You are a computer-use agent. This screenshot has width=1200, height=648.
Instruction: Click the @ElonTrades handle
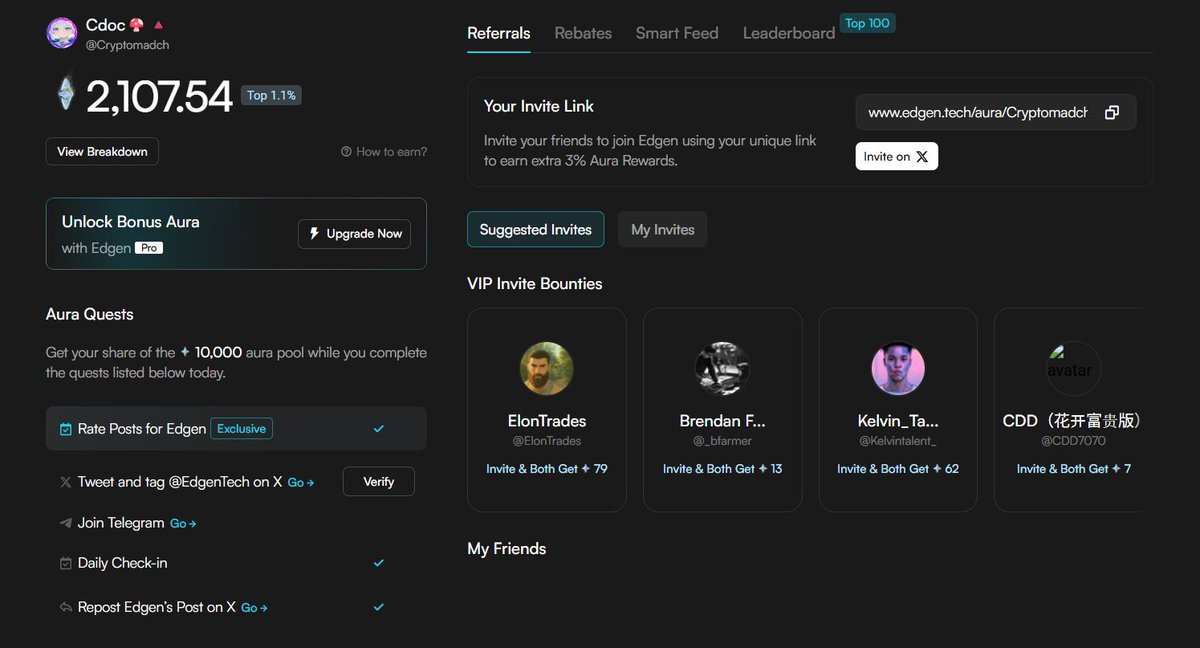[547, 440]
